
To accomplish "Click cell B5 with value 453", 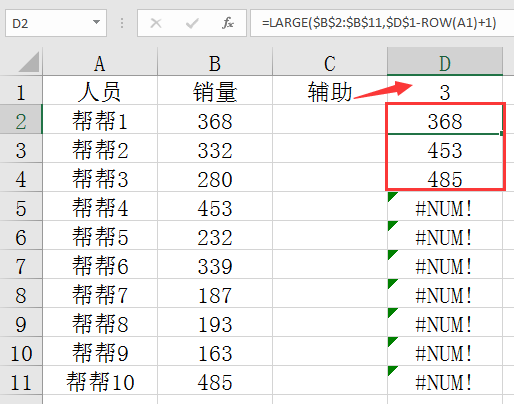I will (215, 206).
